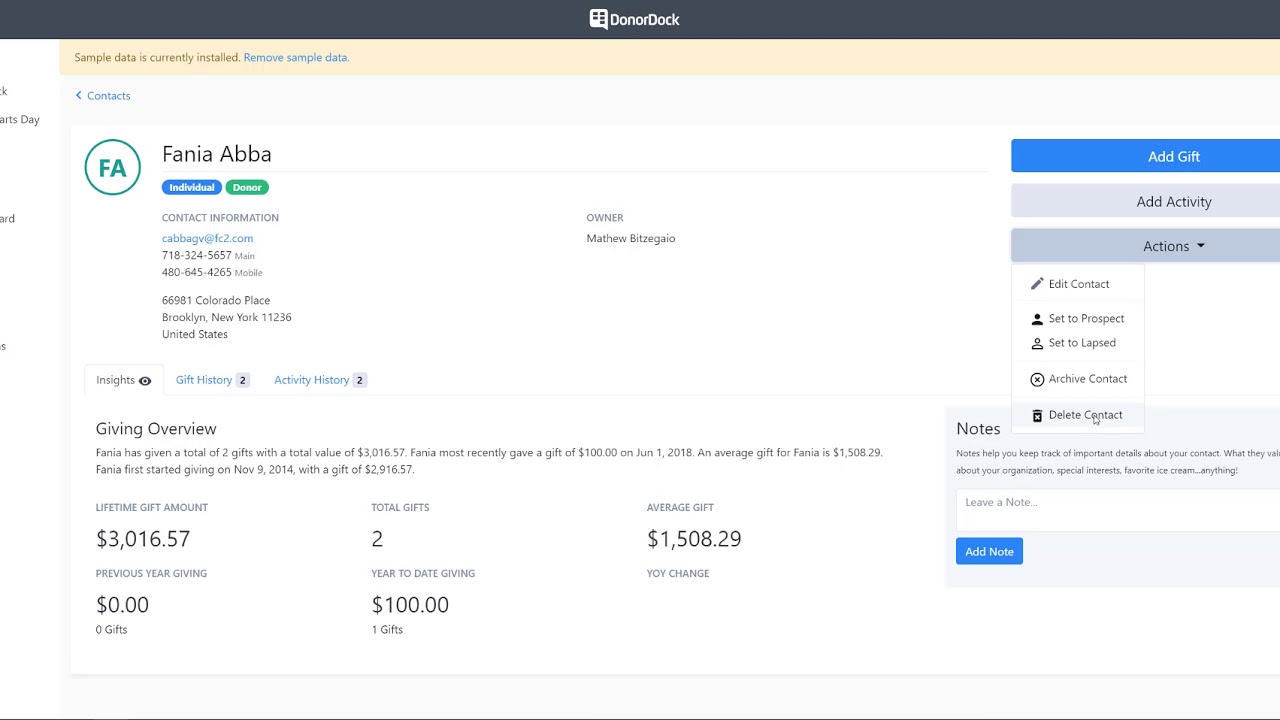Click the FA avatar circle
Viewport: 1280px width, 720px height.
point(113,167)
